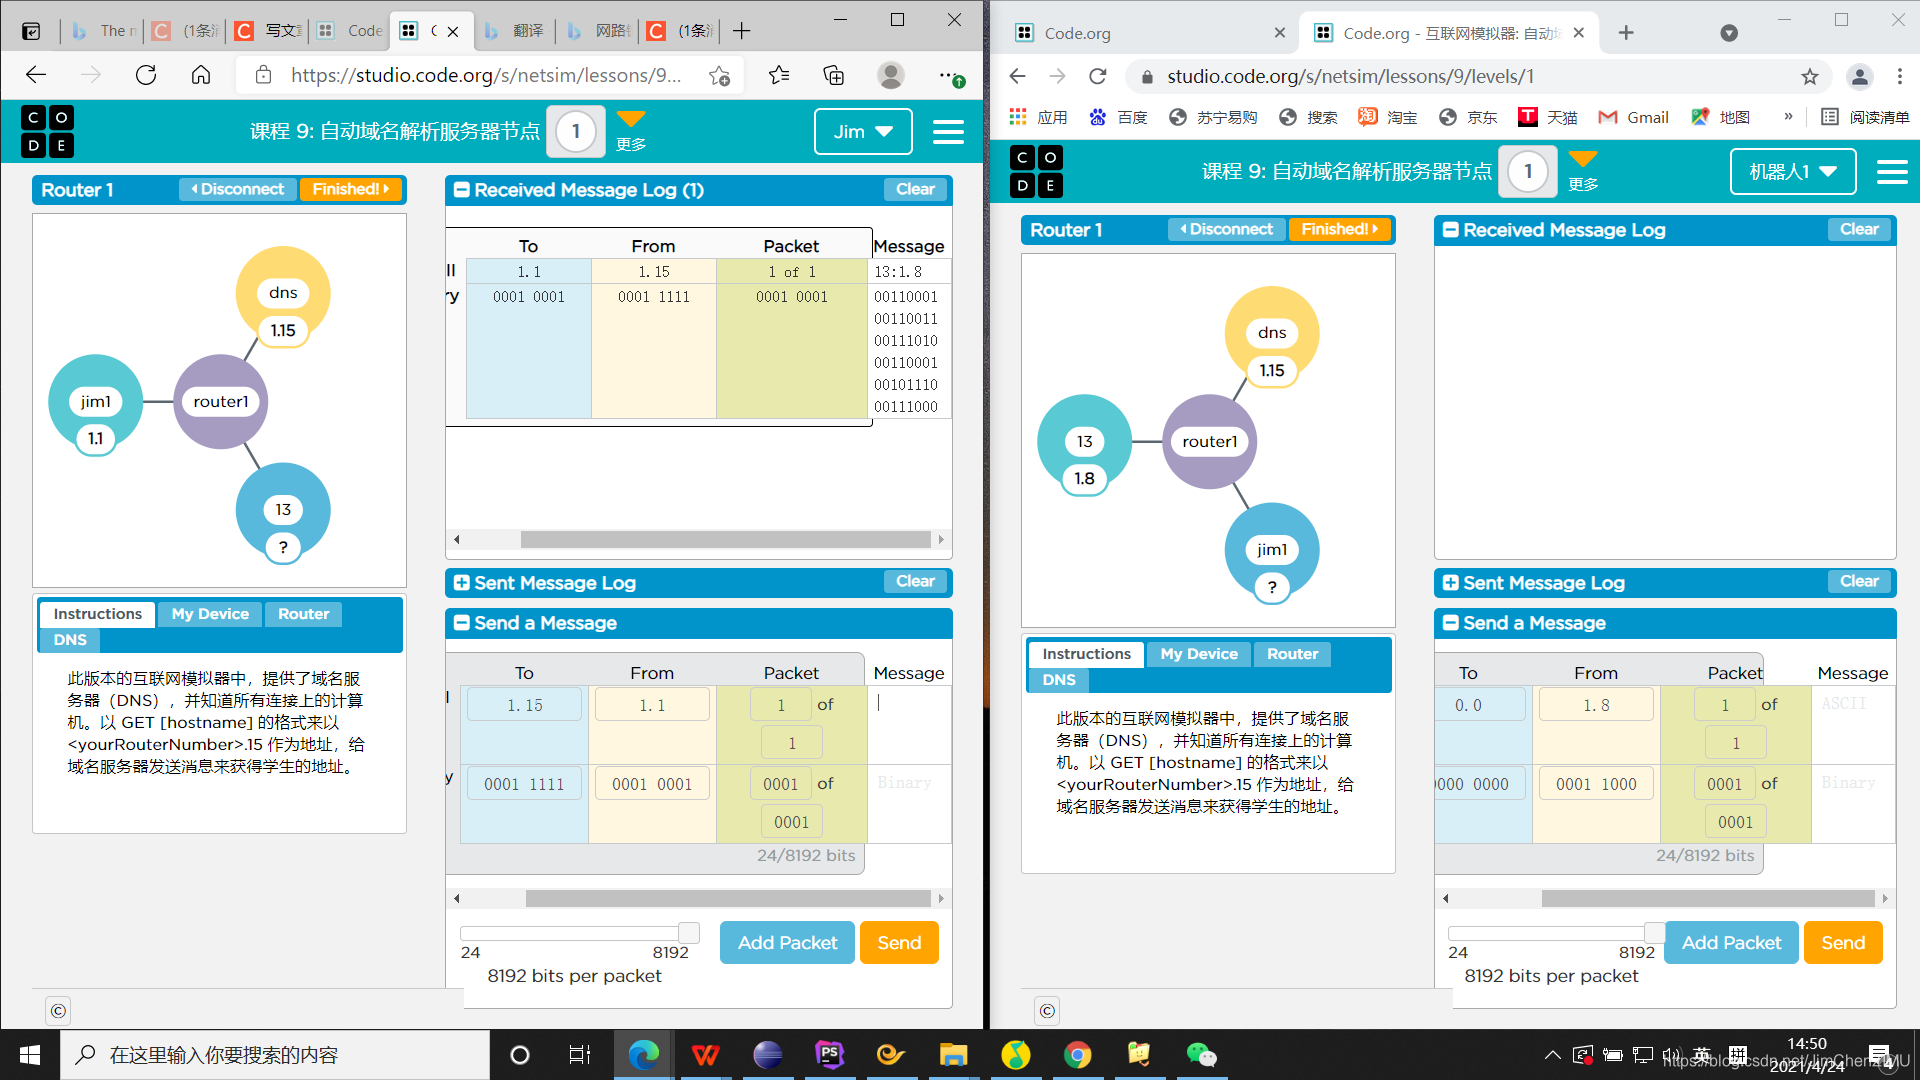1920x1080 pixels.
Task: Click the dns node in left network diagram
Action: coord(283,293)
